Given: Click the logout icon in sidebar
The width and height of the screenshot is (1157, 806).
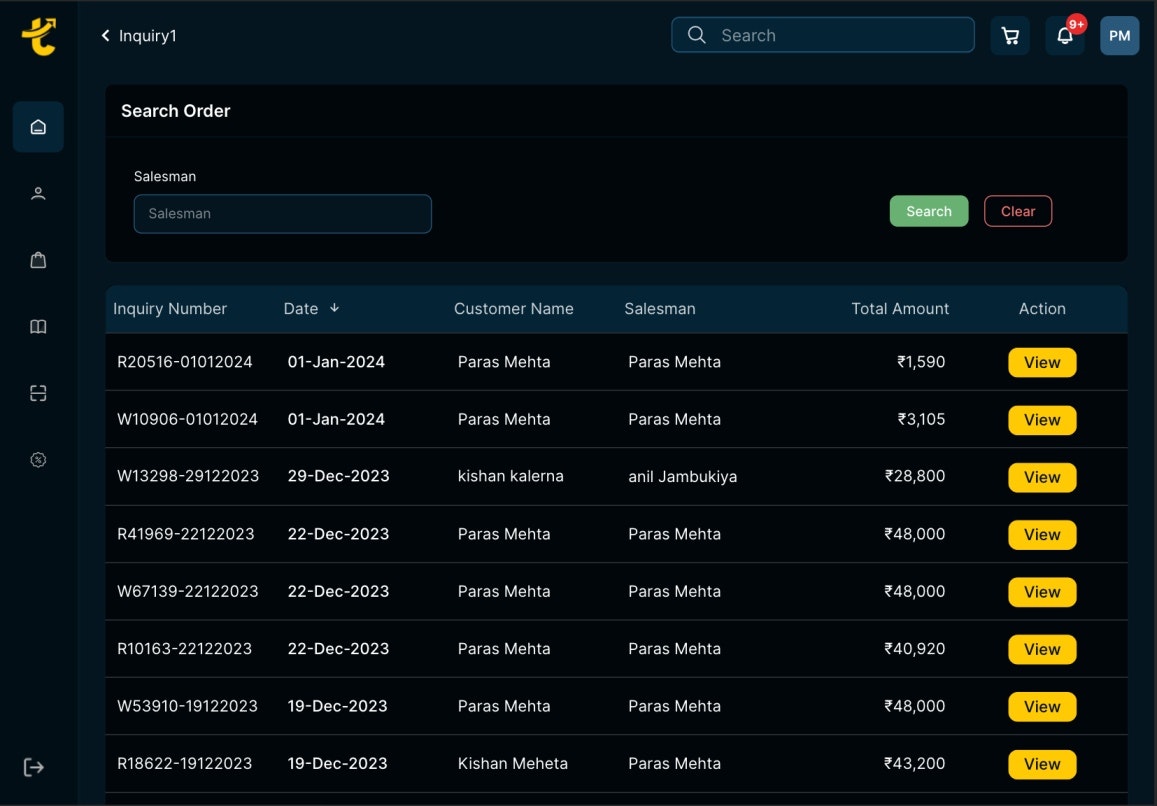Looking at the screenshot, I should coord(34,768).
